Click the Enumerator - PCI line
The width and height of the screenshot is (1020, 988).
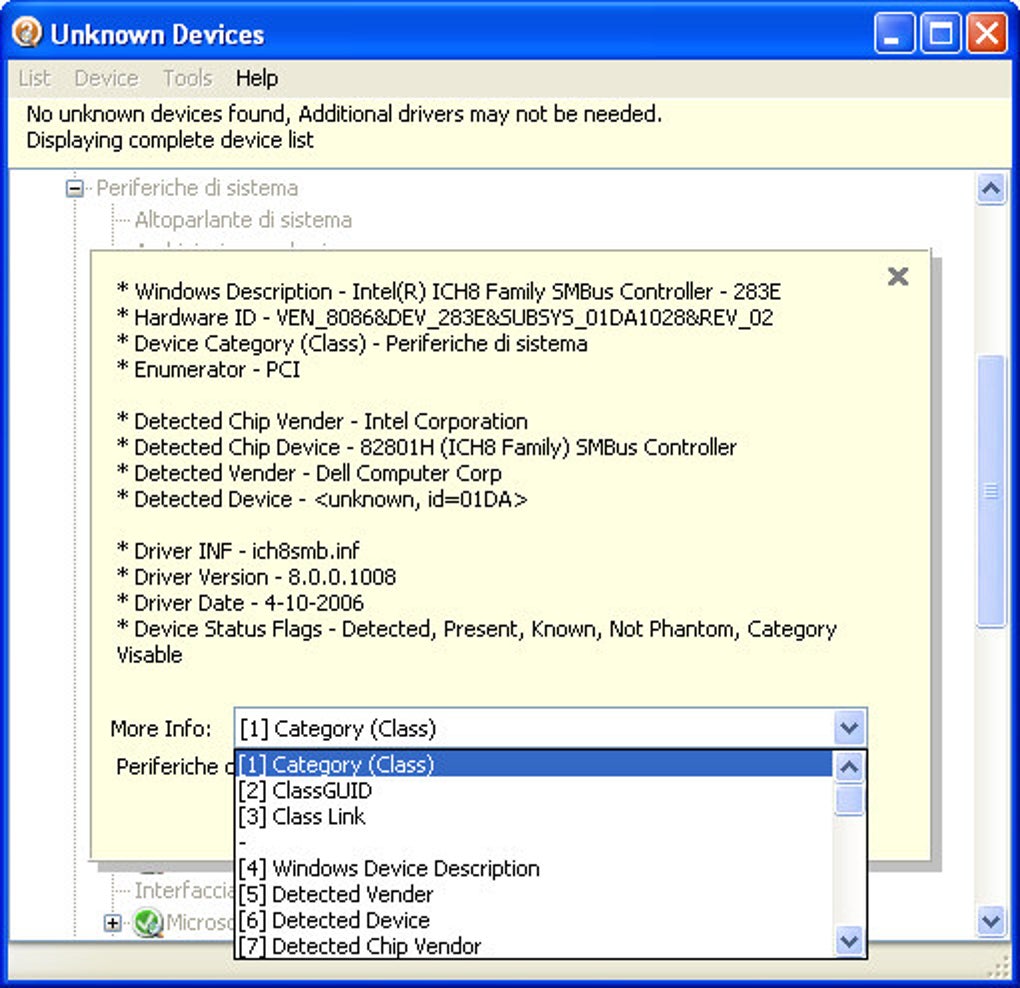[x=208, y=369]
